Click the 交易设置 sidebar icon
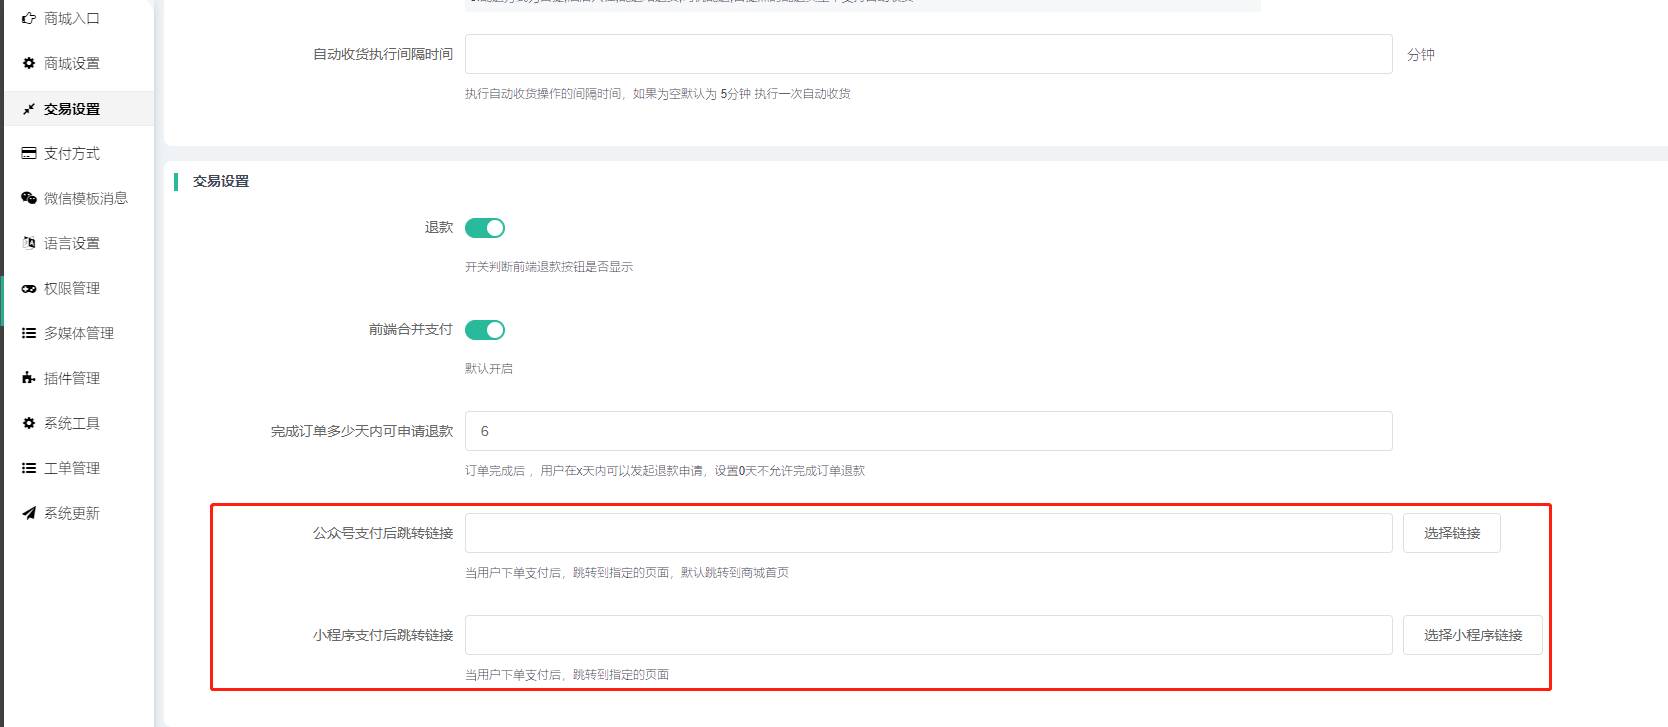This screenshot has width=1668, height=727. (29, 109)
